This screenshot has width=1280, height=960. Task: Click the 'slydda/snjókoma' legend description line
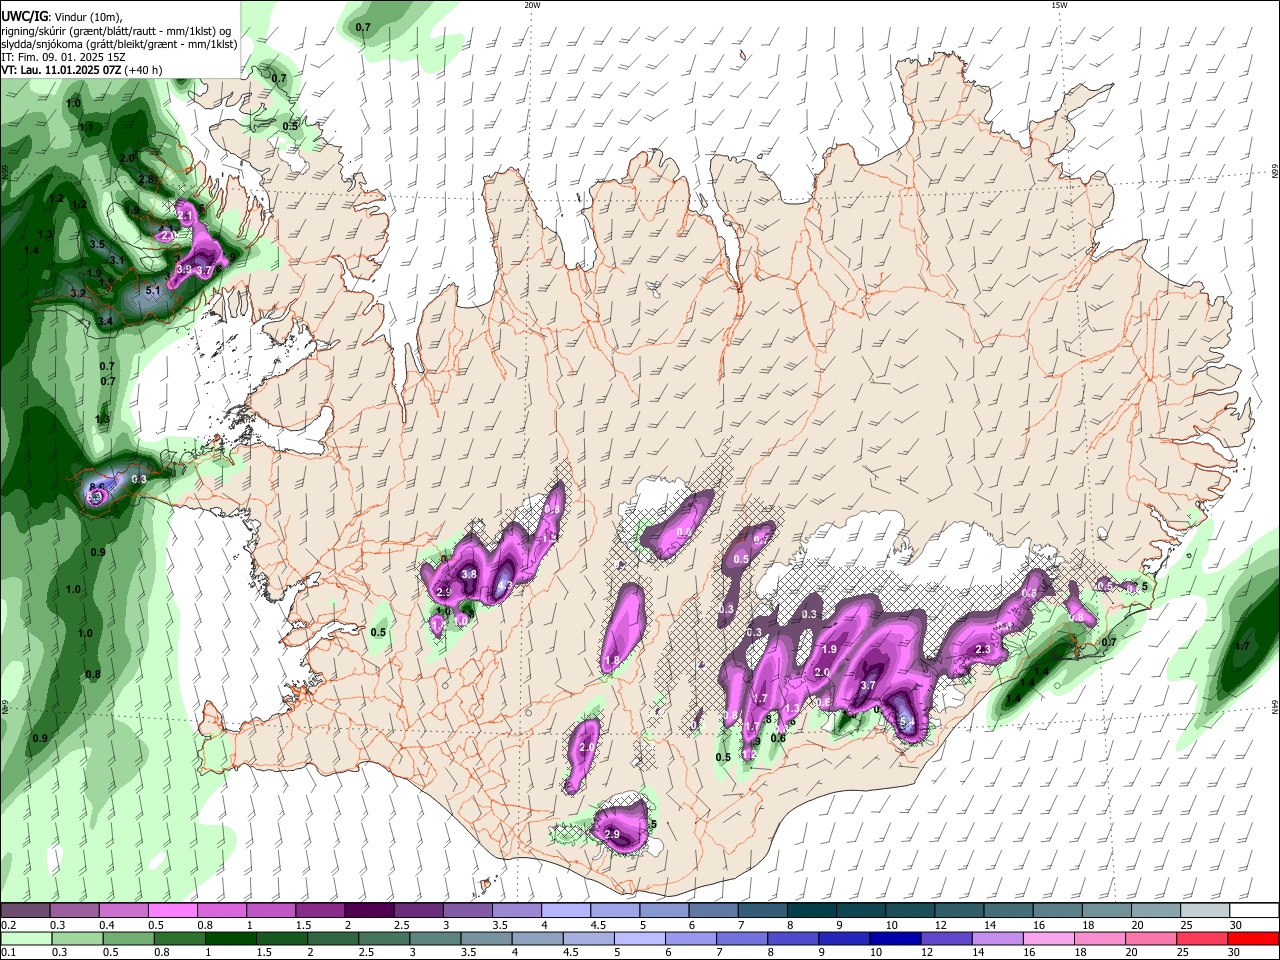tap(120, 44)
